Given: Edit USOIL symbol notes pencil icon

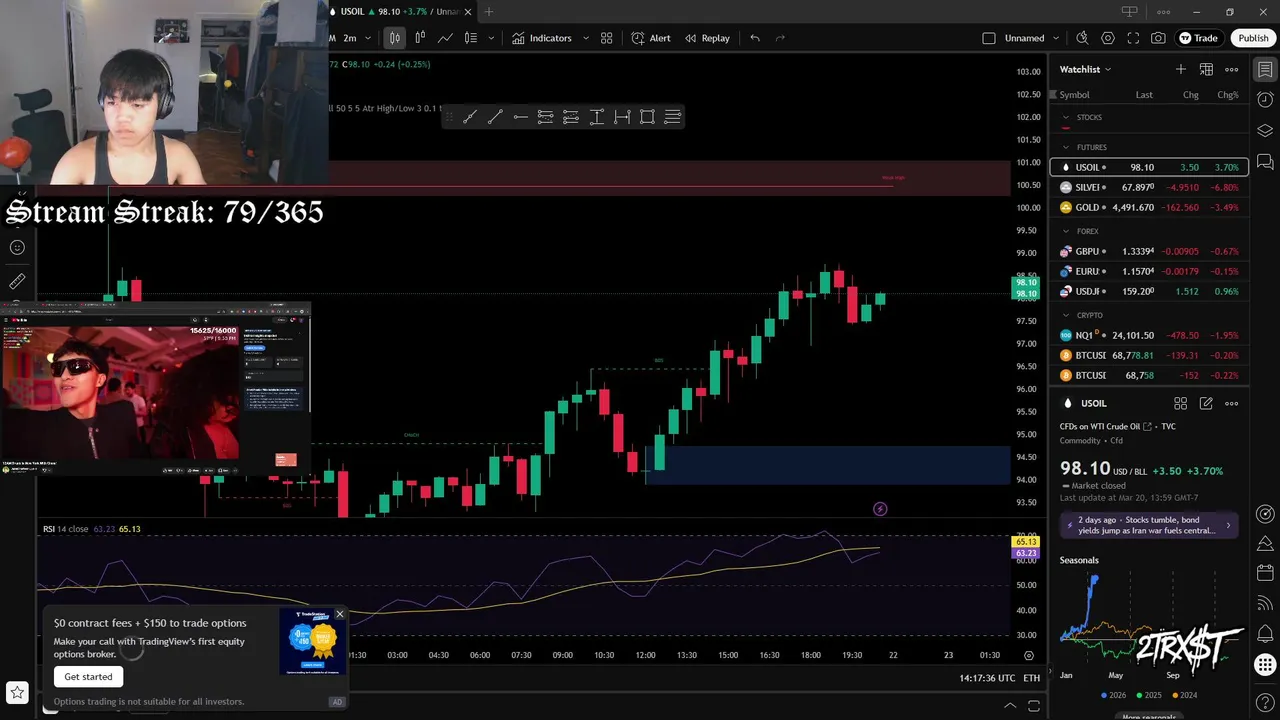Looking at the screenshot, I should coord(1206,403).
